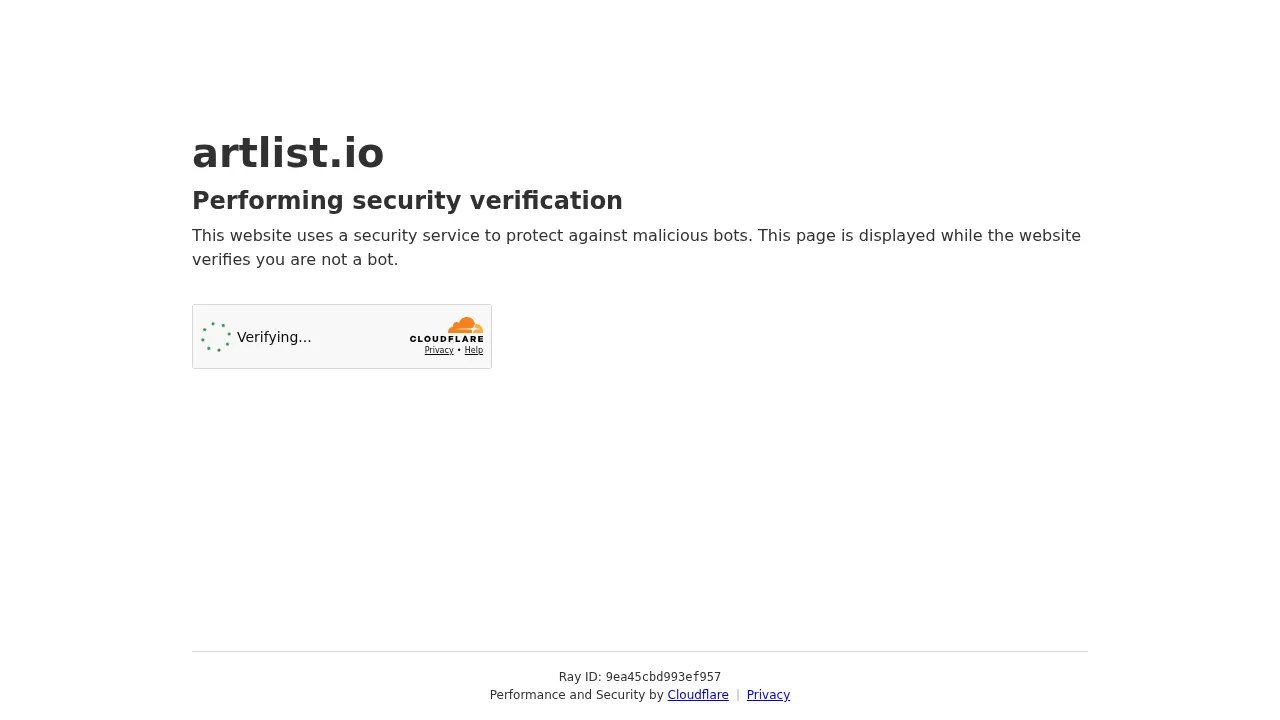Open the footer Privacy link
This screenshot has width=1280, height=720.
coord(768,695)
